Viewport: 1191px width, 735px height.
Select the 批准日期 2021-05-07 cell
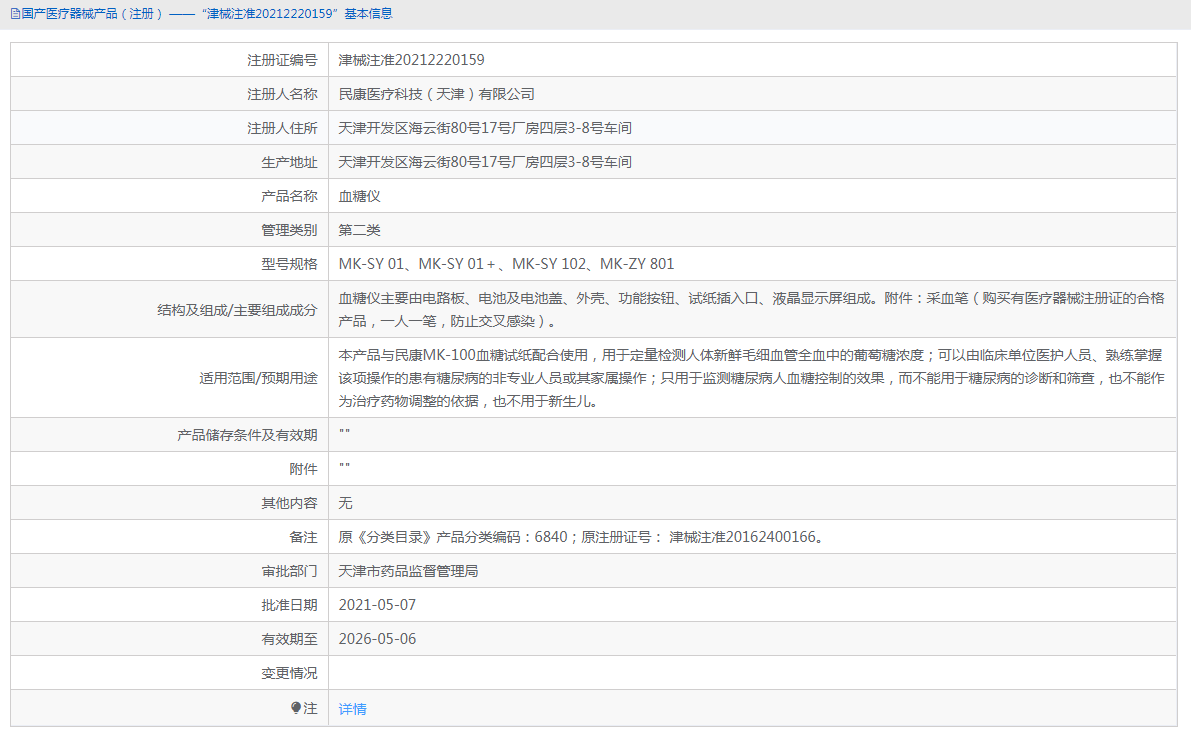(378, 604)
